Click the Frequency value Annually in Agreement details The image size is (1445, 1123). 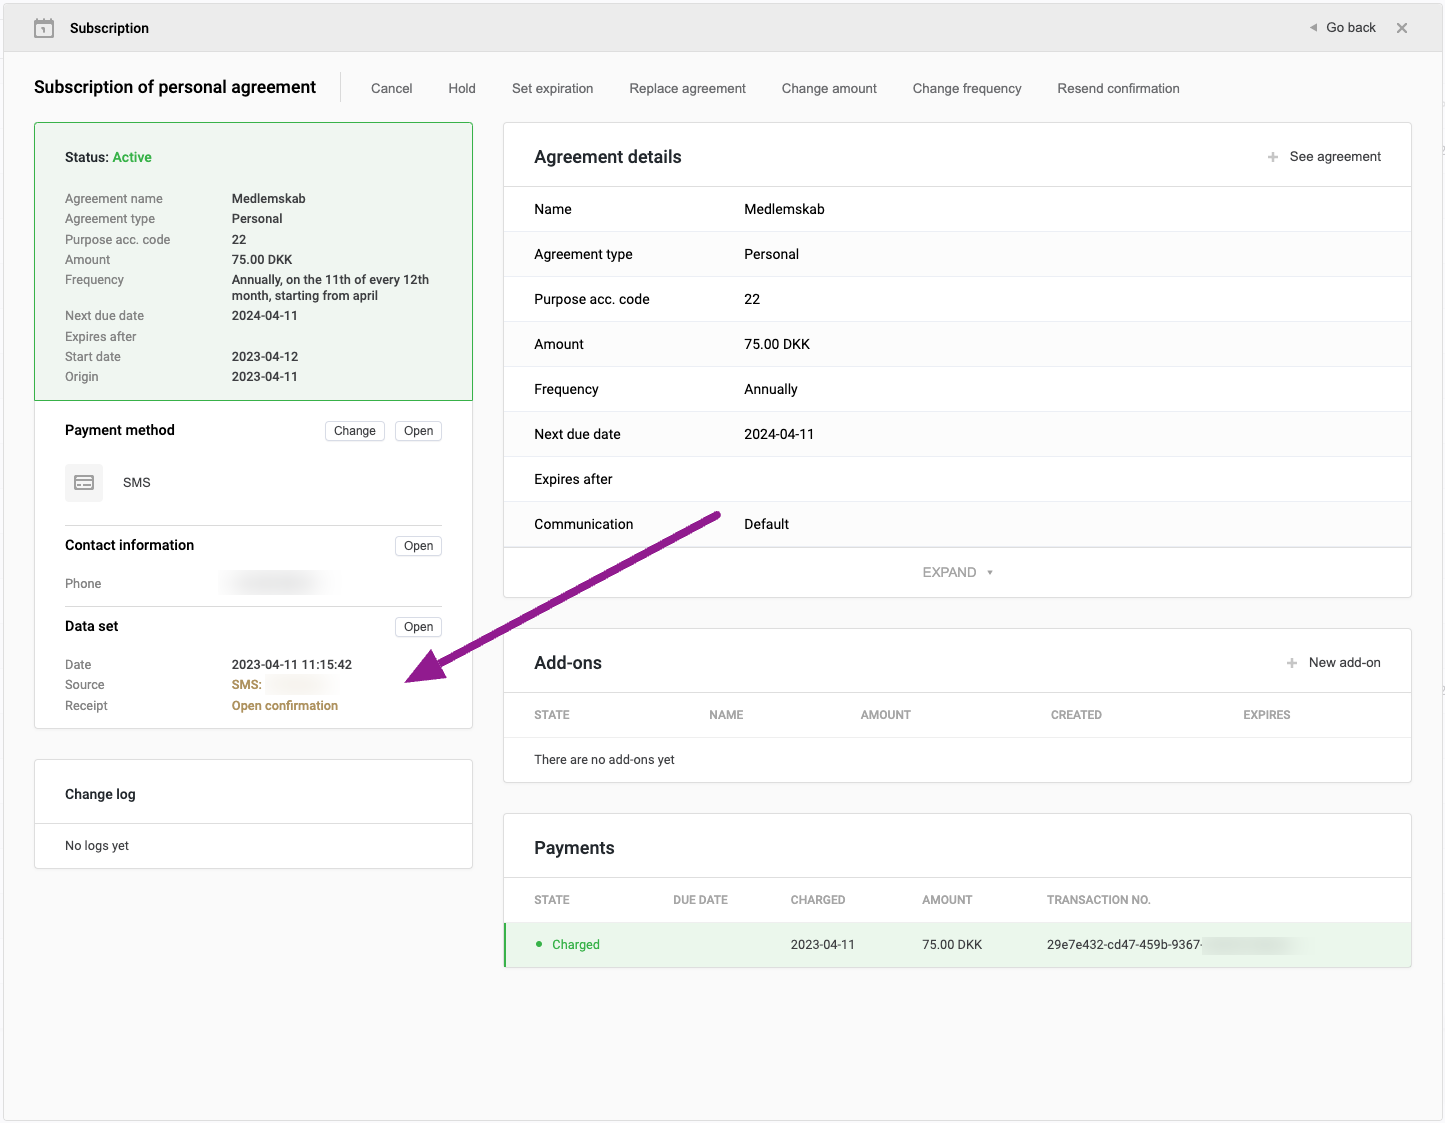pos(771,389)
